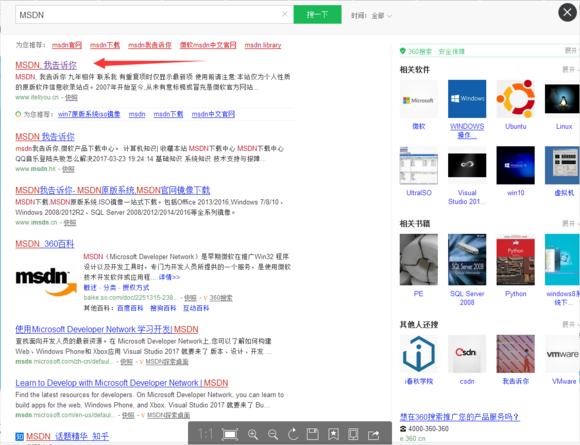The image size is (580, 445).
Task: Open suggested search msdn官网
Action: click(67, 45)
